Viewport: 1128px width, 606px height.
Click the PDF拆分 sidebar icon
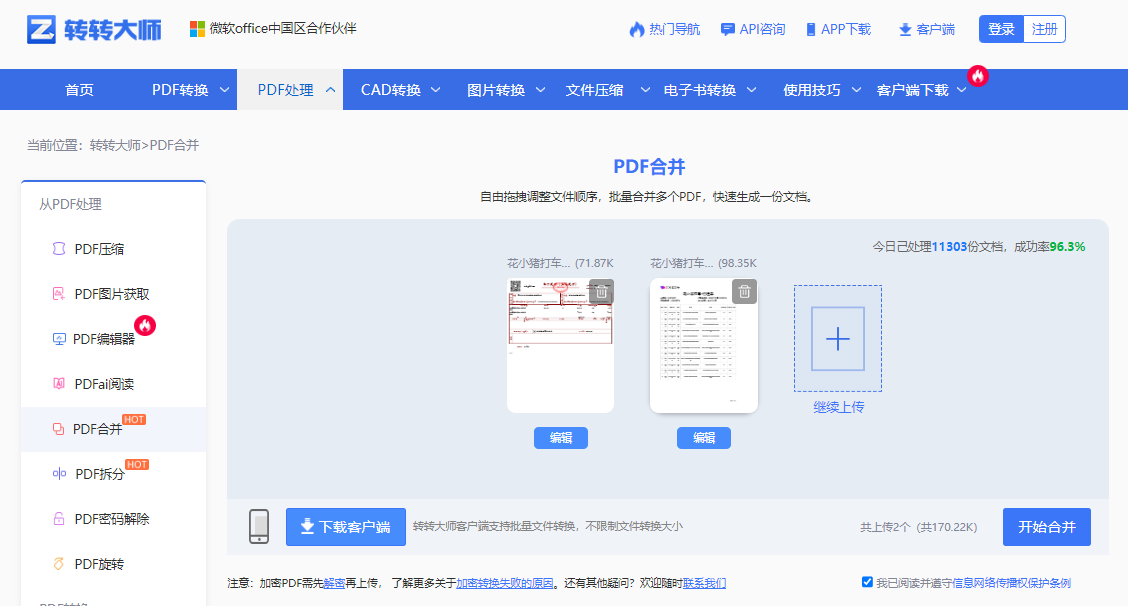click(x=59, y=474)
